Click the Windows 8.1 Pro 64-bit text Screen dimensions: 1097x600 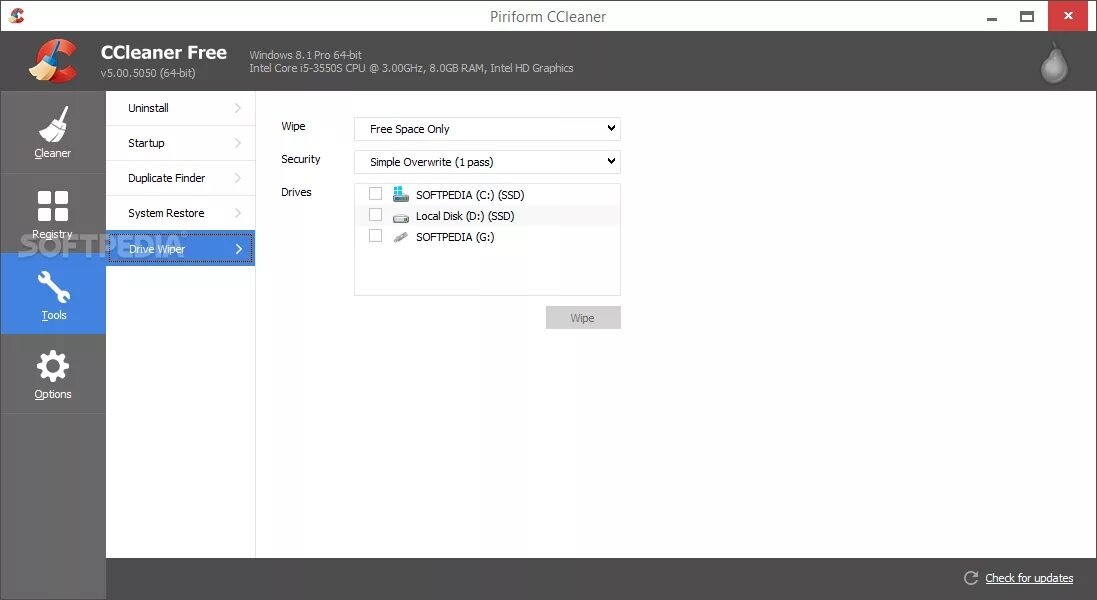pos(305,55)
